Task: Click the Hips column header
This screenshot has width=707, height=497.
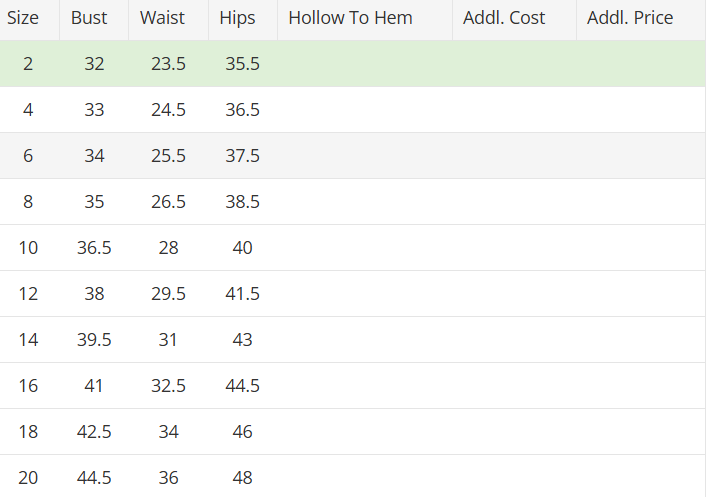Action: tap(237, 18)
